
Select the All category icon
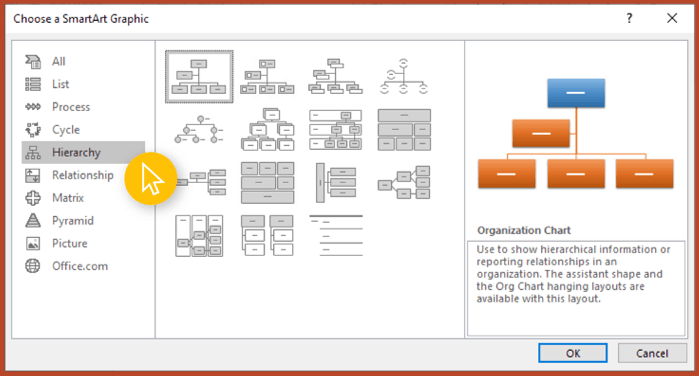click(x=33, y=62)
